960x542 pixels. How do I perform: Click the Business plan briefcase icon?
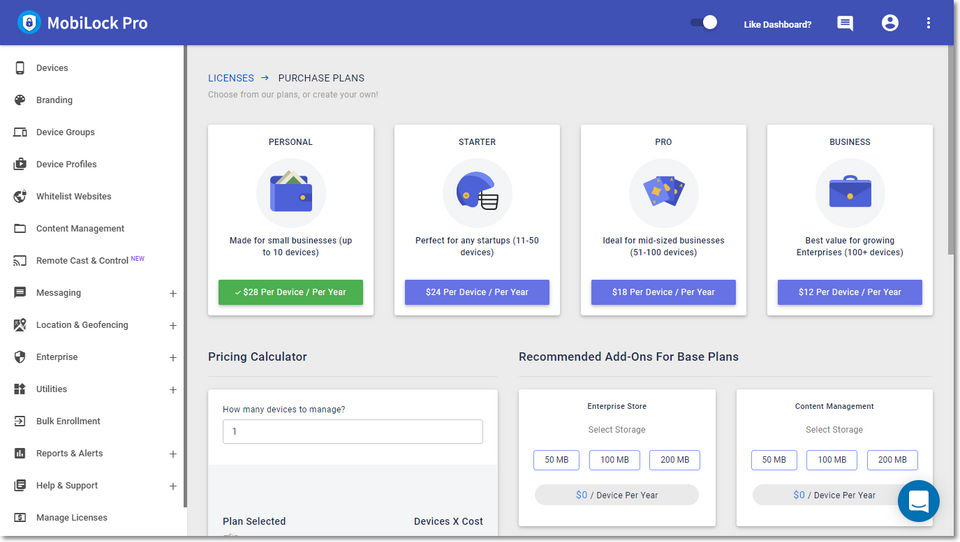point(850,192)
